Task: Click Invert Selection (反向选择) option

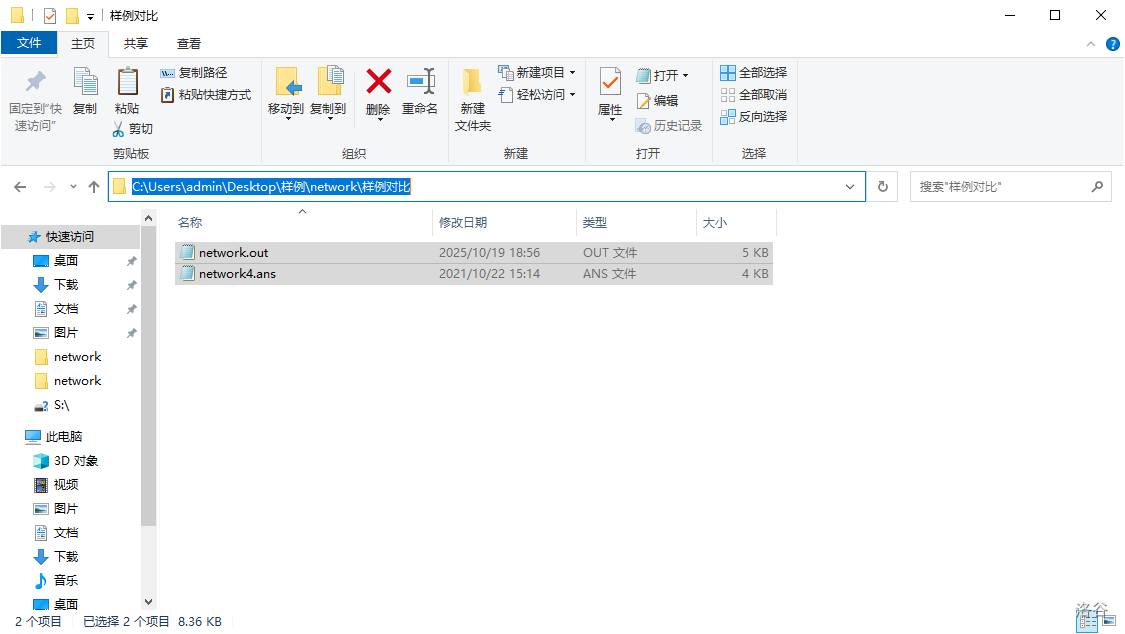Action: 754,117
